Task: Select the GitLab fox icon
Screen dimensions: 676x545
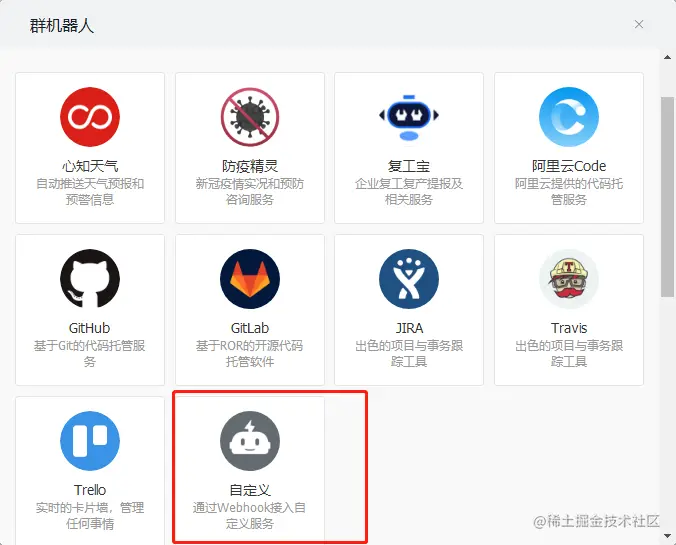Action: point(250,279)
